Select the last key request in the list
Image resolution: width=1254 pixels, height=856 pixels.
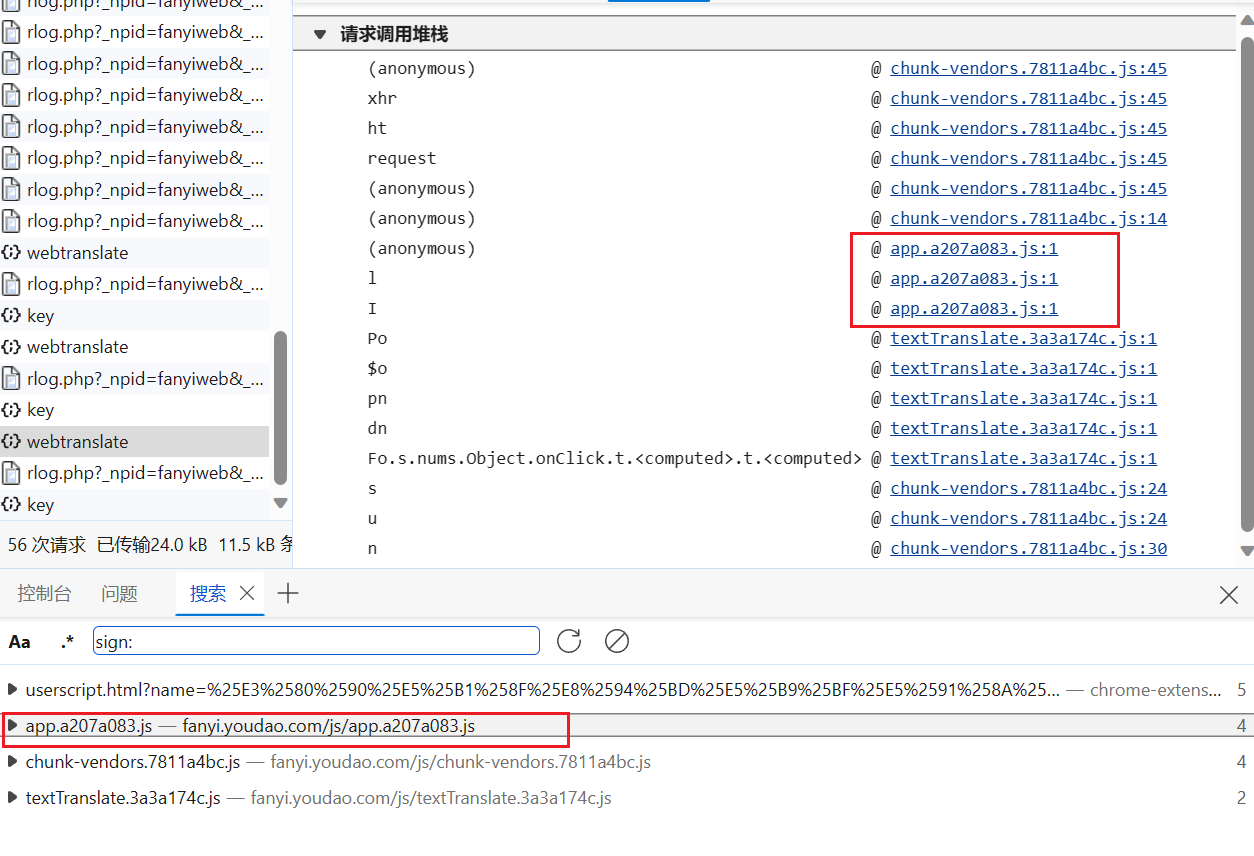pyautogui.click(x=134, y=504)
